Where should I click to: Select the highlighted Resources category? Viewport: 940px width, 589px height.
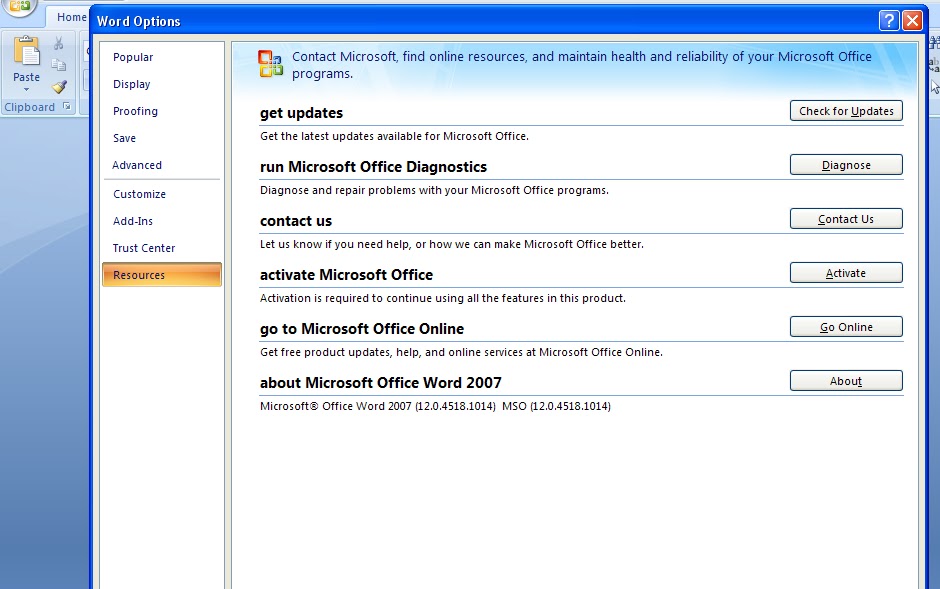coord(162,274)
